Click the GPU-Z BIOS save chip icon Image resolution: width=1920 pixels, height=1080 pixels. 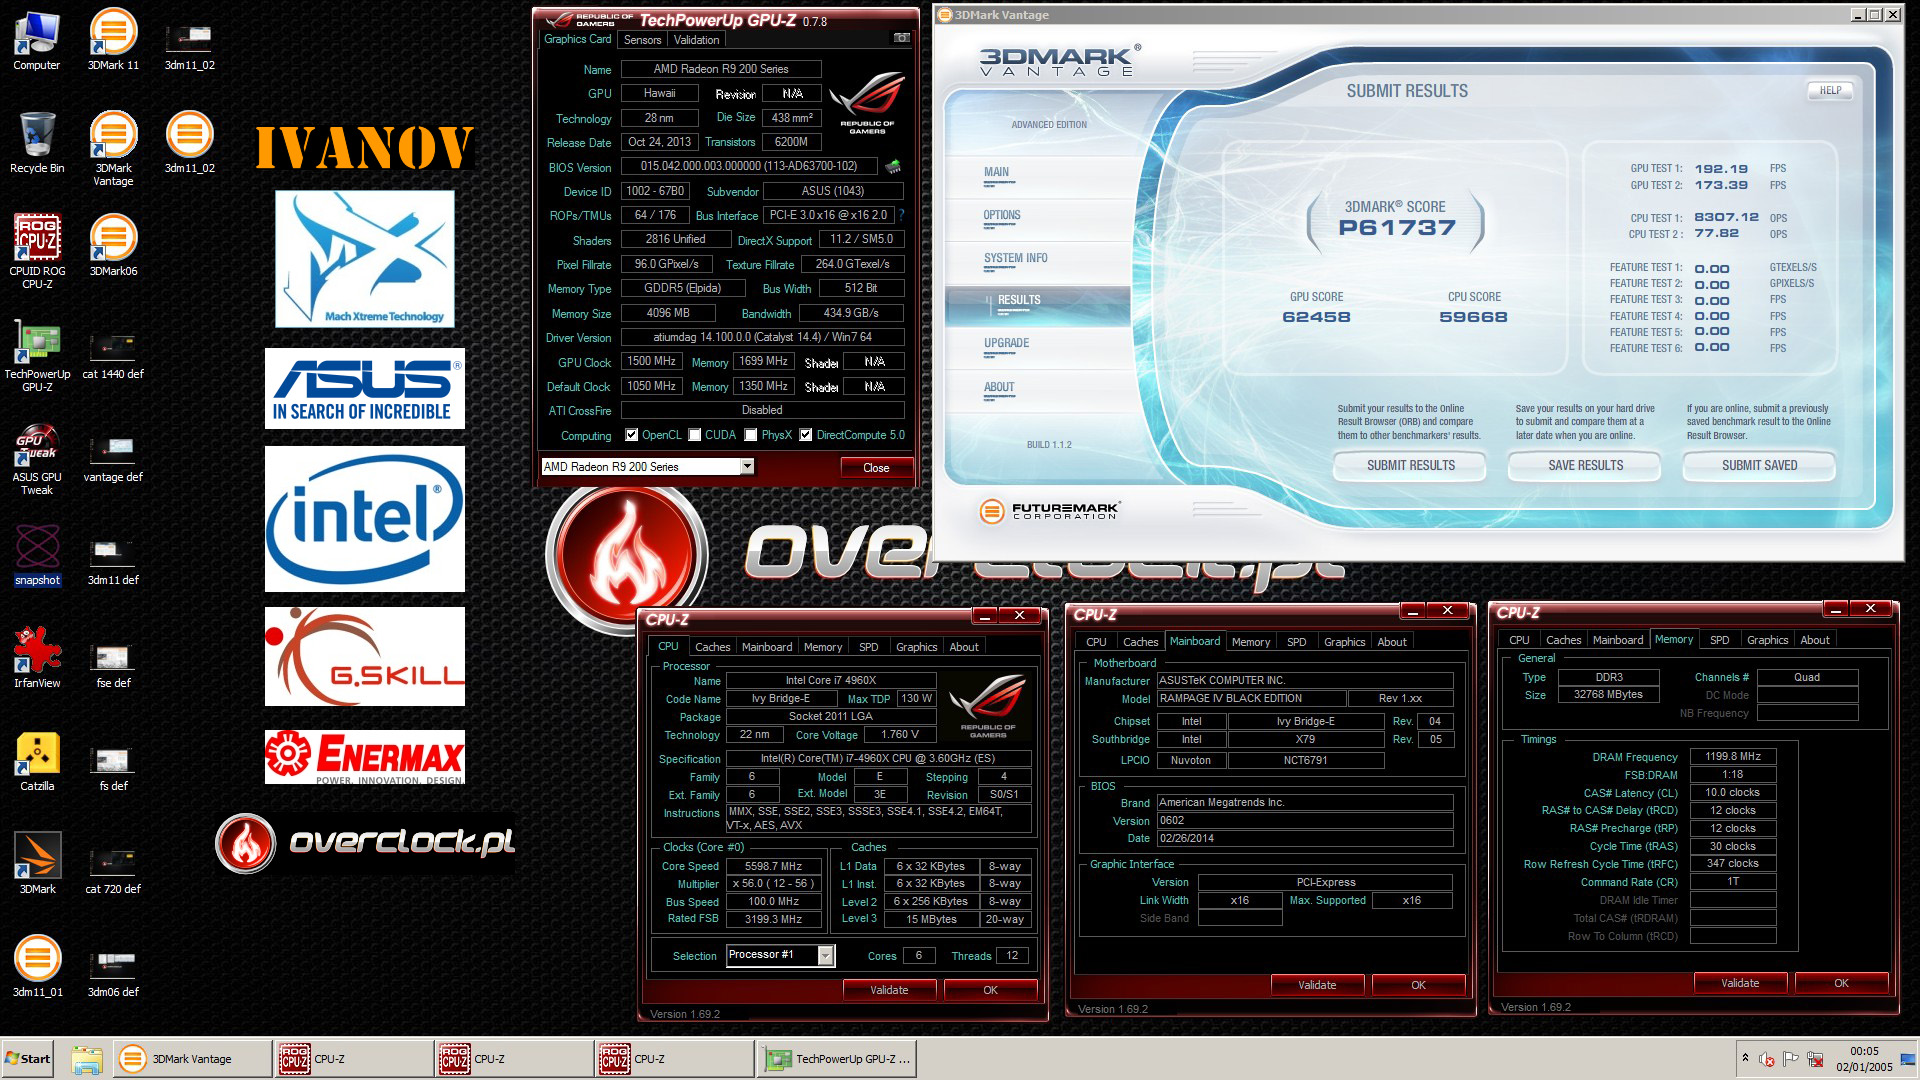(893, 166)
